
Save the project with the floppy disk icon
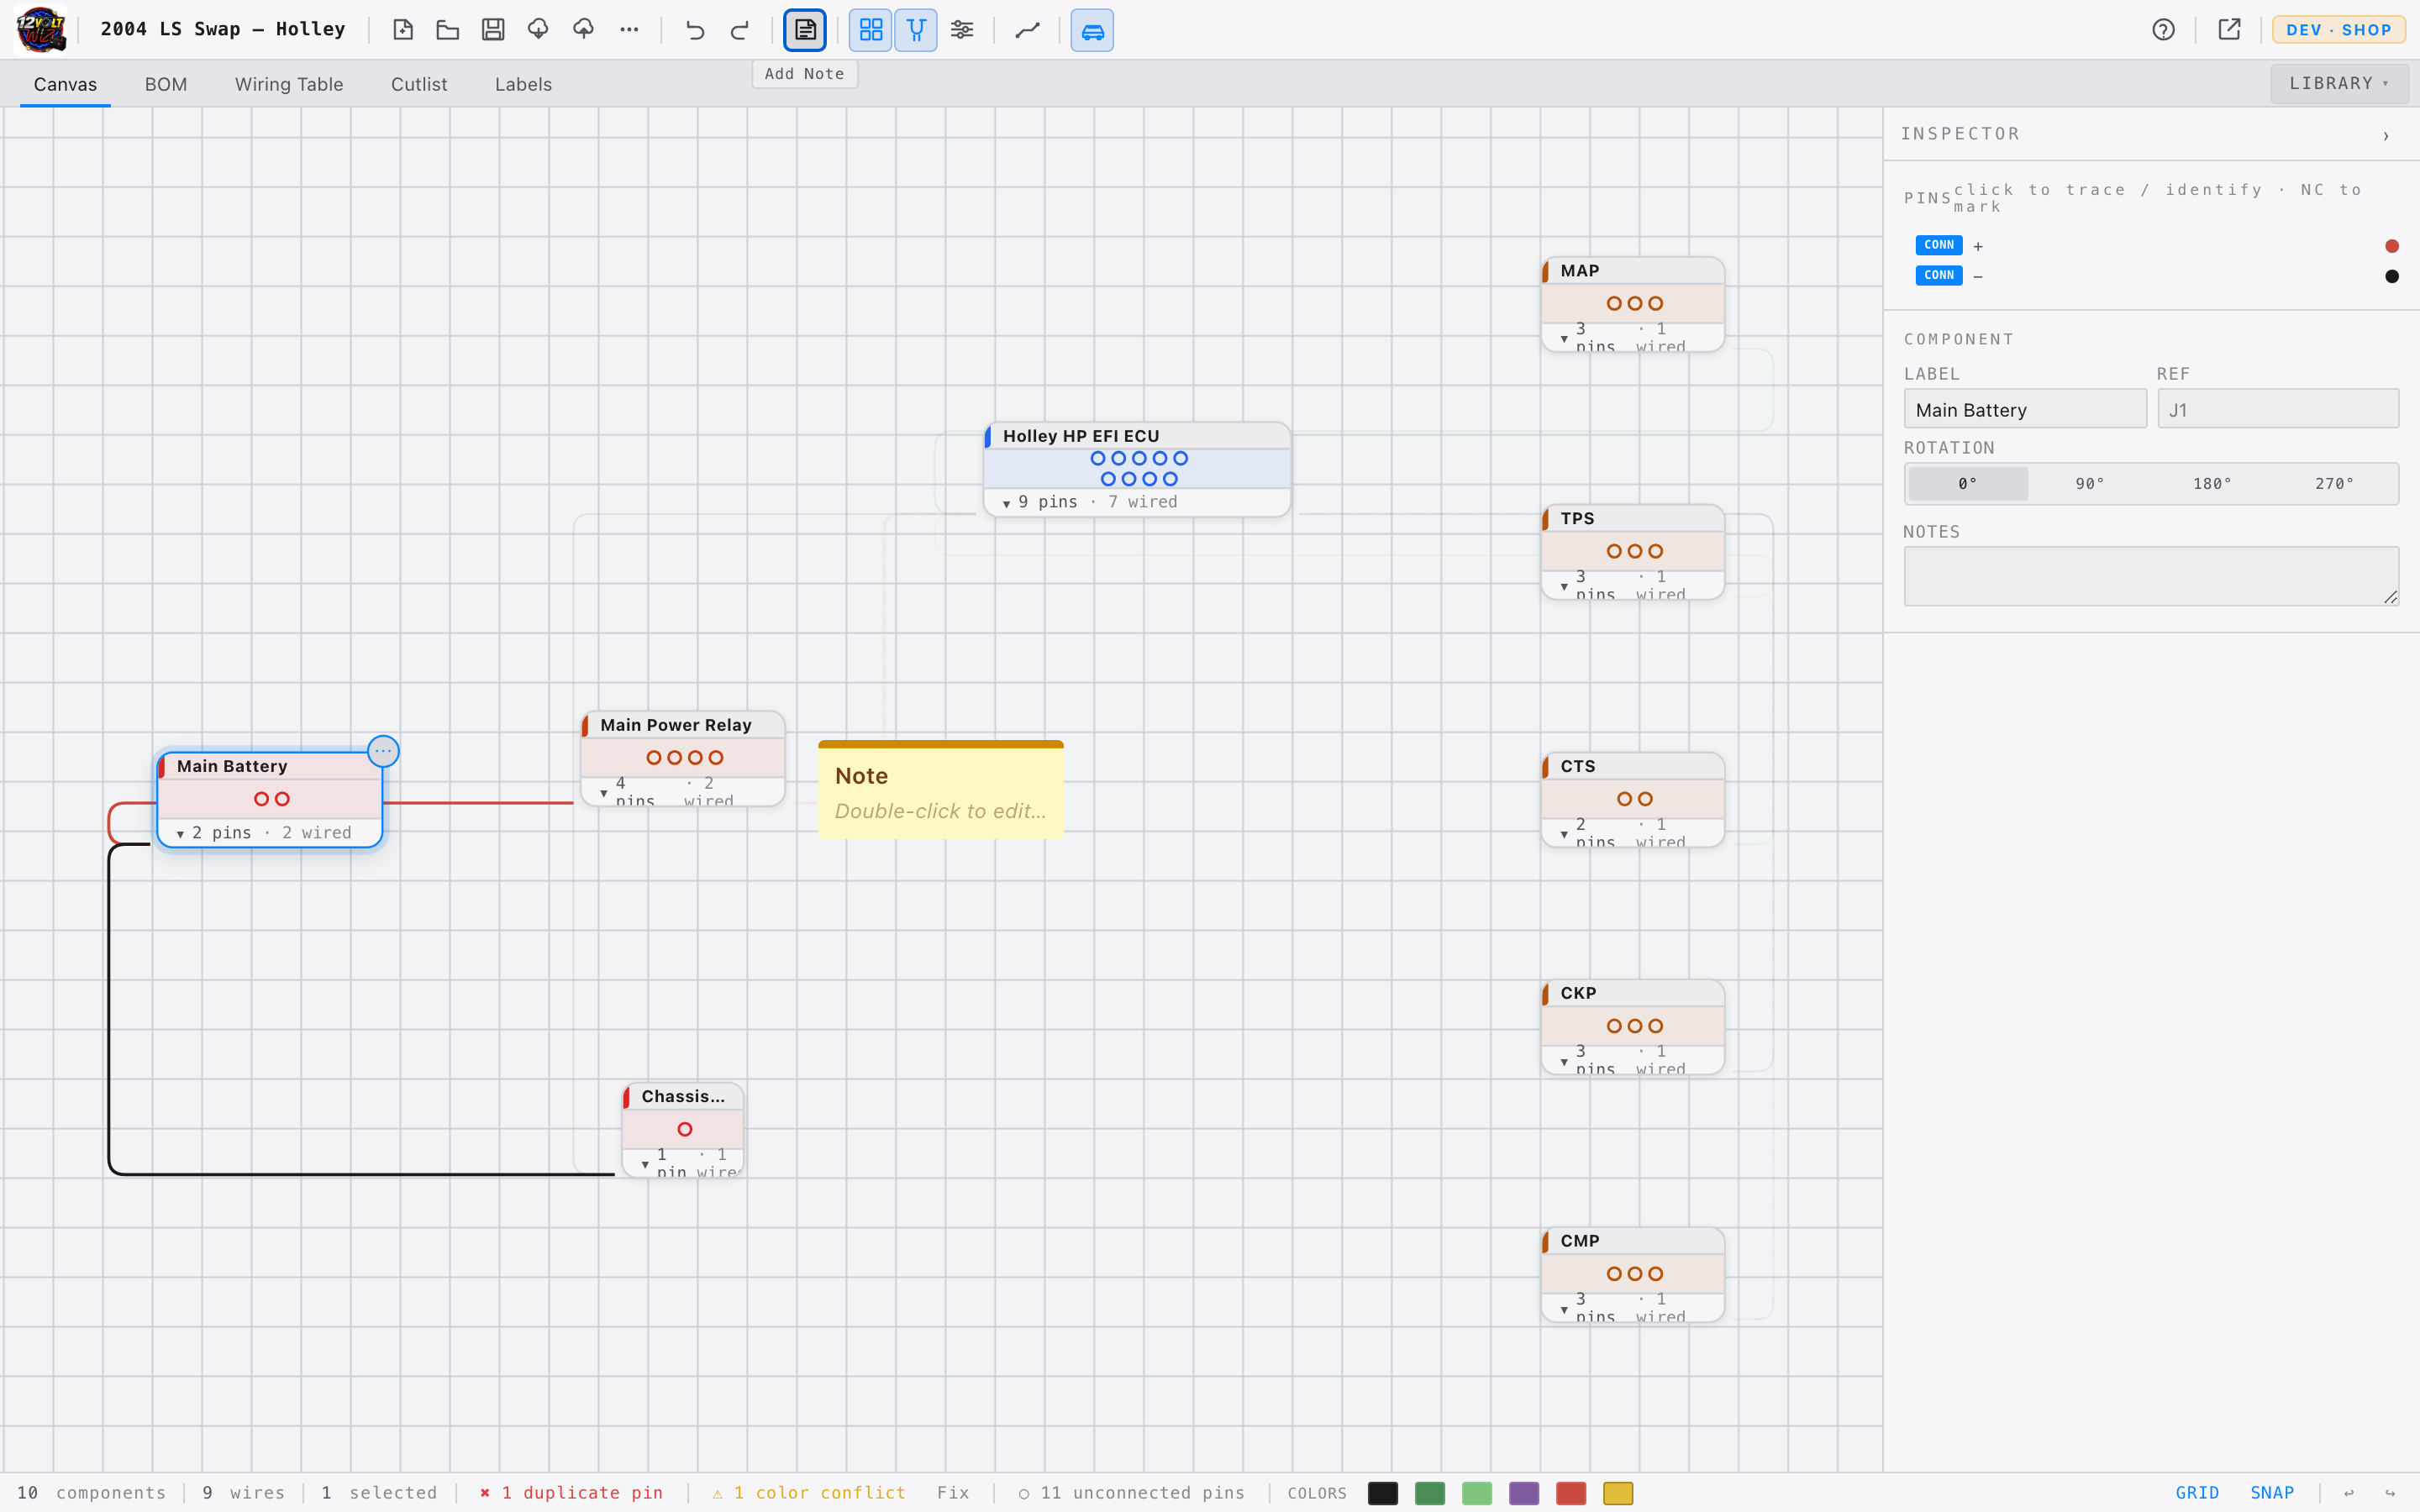[493, 30]
